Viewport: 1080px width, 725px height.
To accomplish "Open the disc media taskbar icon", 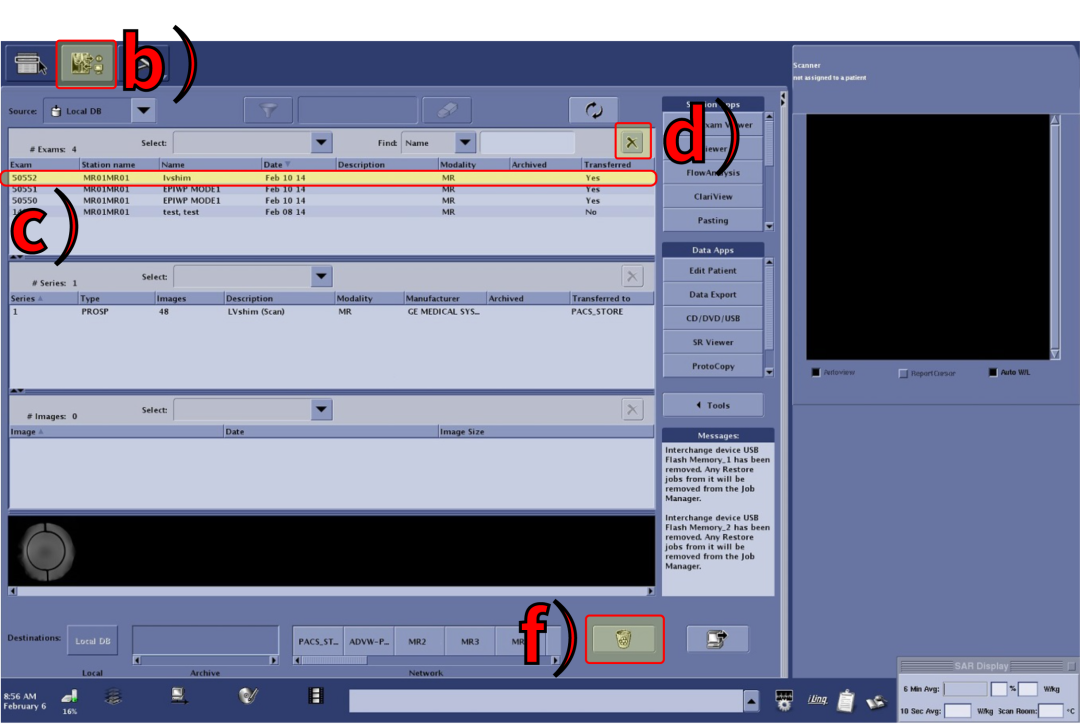I will 248,696.
